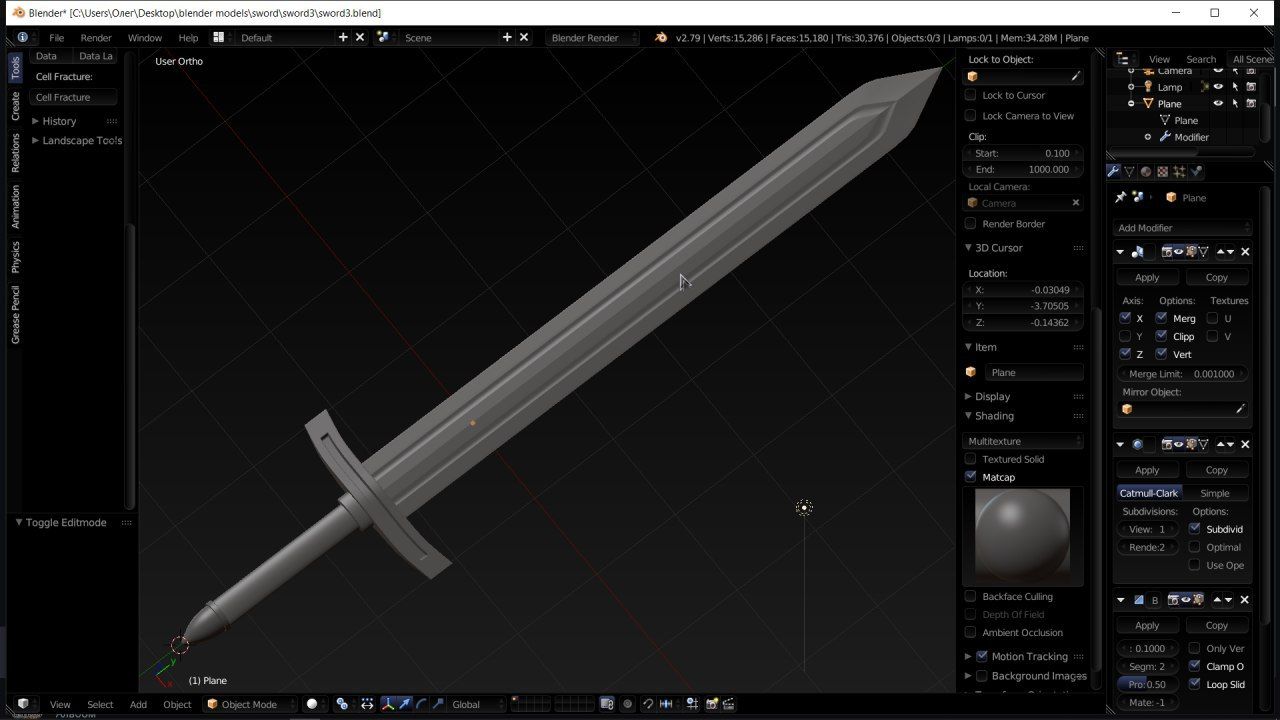The image size is (1280, 720).
Task: Select the scale manipulator icon
Action: [x=438, y=704]
